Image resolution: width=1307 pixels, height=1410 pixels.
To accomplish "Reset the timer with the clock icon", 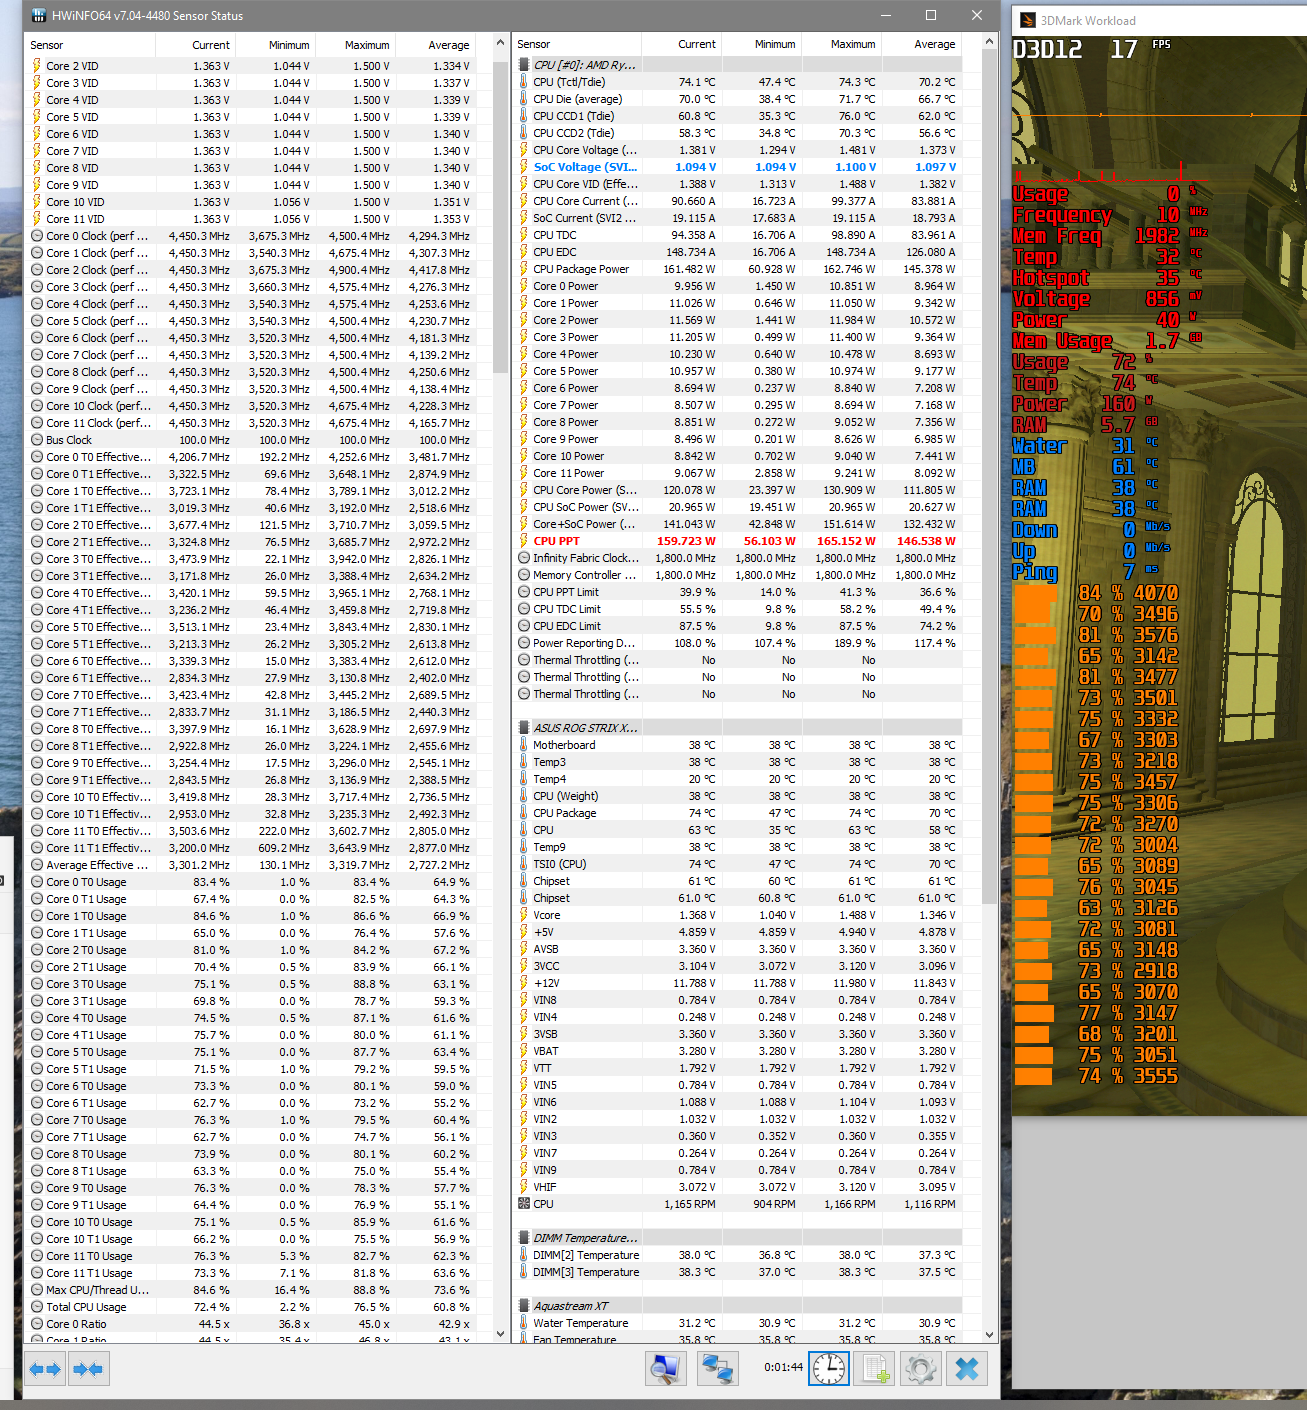I will coord(829,1369).
